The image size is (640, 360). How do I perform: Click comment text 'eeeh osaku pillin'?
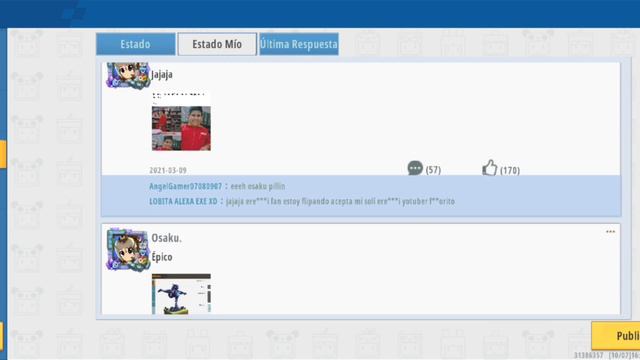pyautogui.click(x=258, y=187)
